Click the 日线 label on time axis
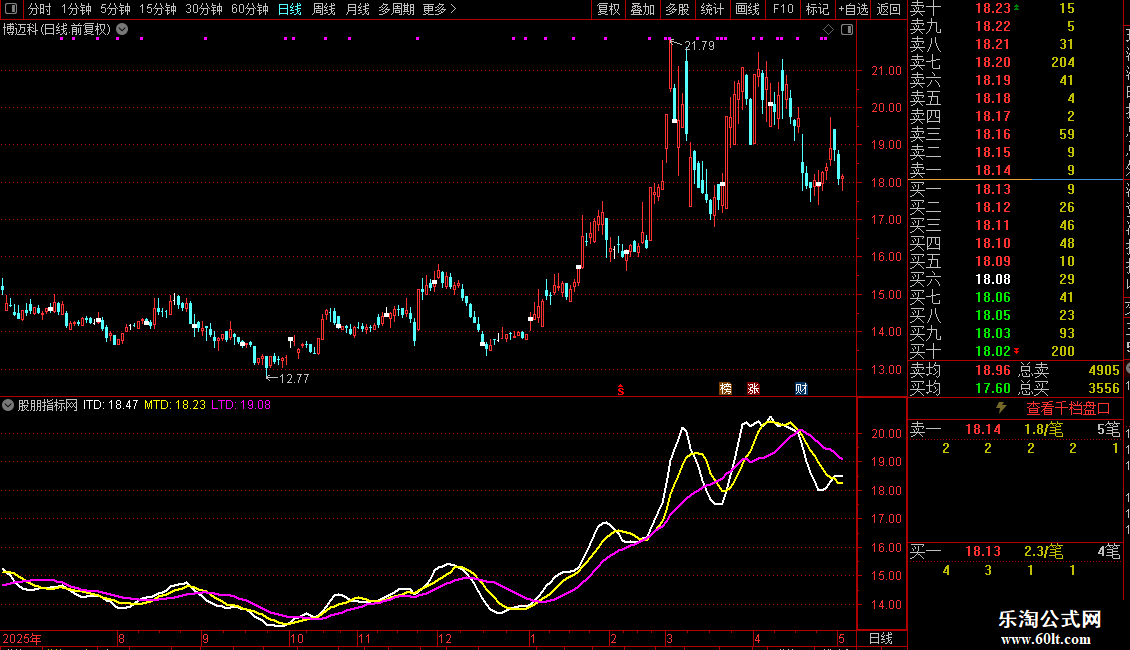 click(x=881, y=638)
